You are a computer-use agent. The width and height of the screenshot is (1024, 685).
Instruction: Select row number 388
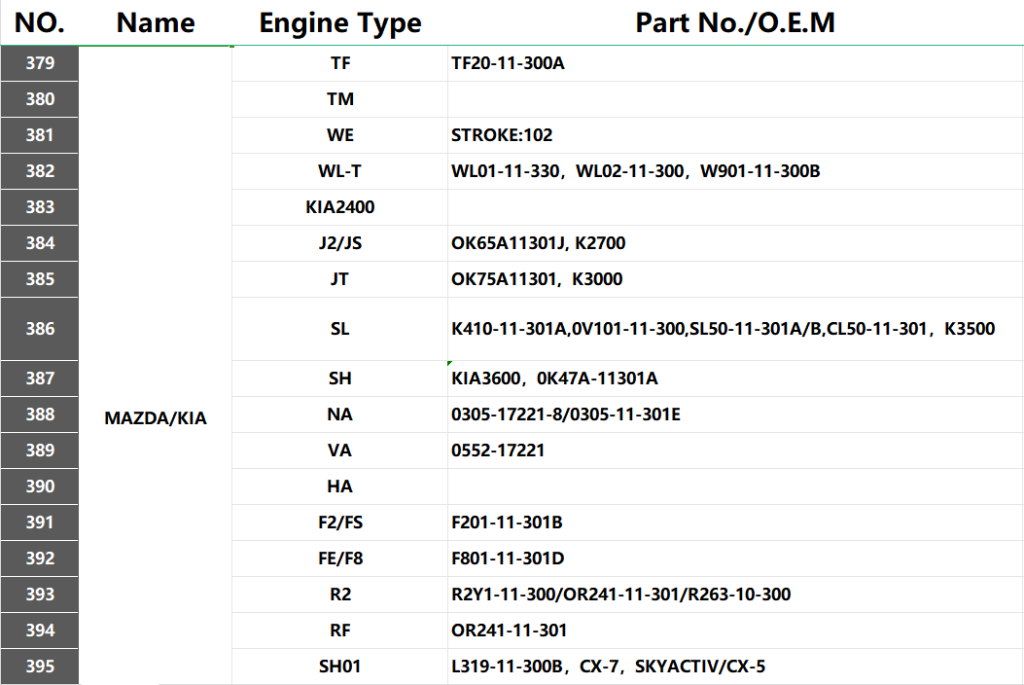click(39, 414)
